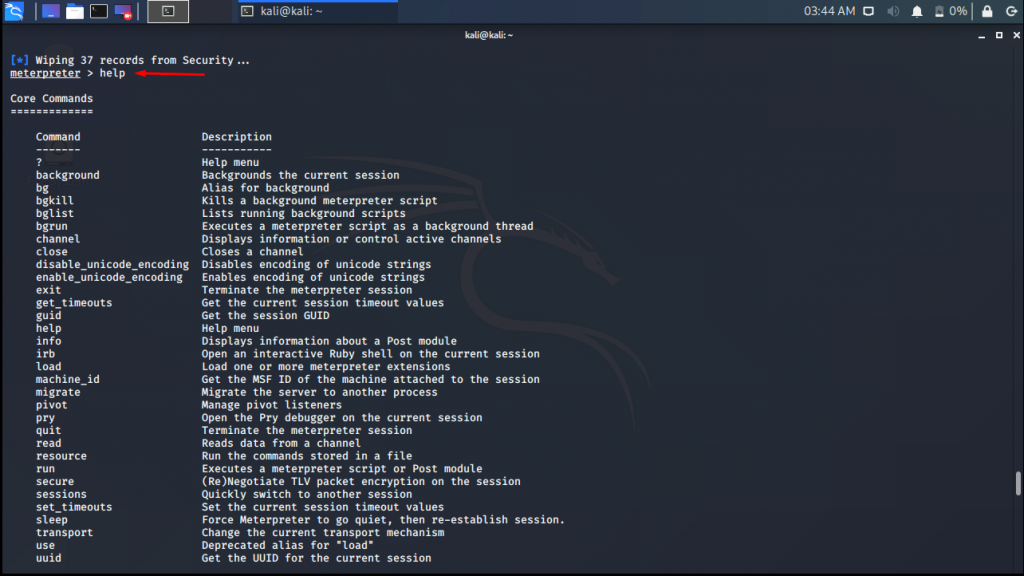
Task: Click the 'background' command row
Action: (217, 175)
